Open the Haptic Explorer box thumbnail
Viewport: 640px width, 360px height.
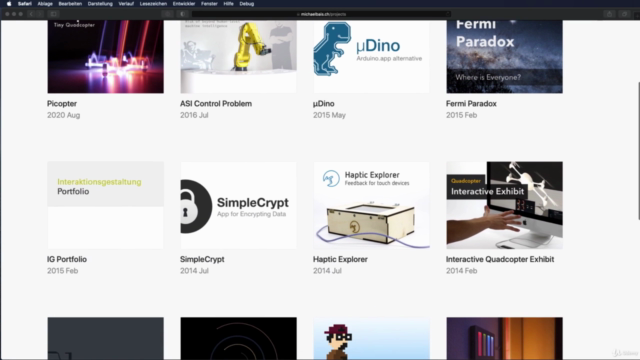pyautogui.click(x=371, y=205)
